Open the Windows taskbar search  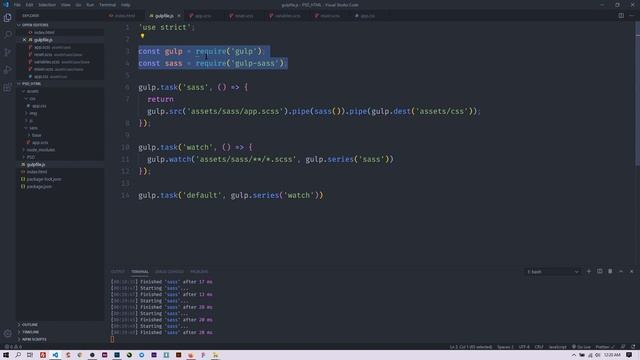[18, 355]
